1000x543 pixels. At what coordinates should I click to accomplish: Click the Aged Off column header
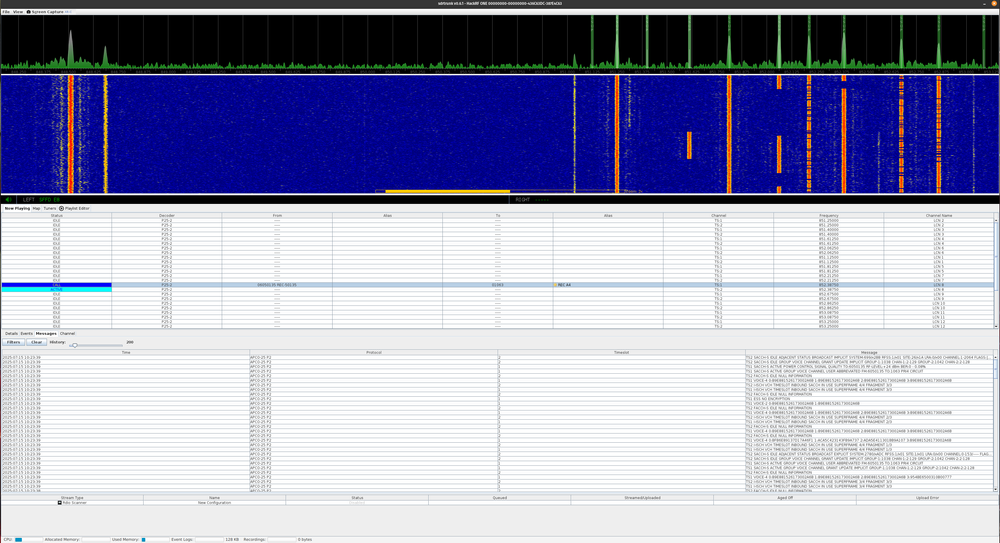(785, 498)
